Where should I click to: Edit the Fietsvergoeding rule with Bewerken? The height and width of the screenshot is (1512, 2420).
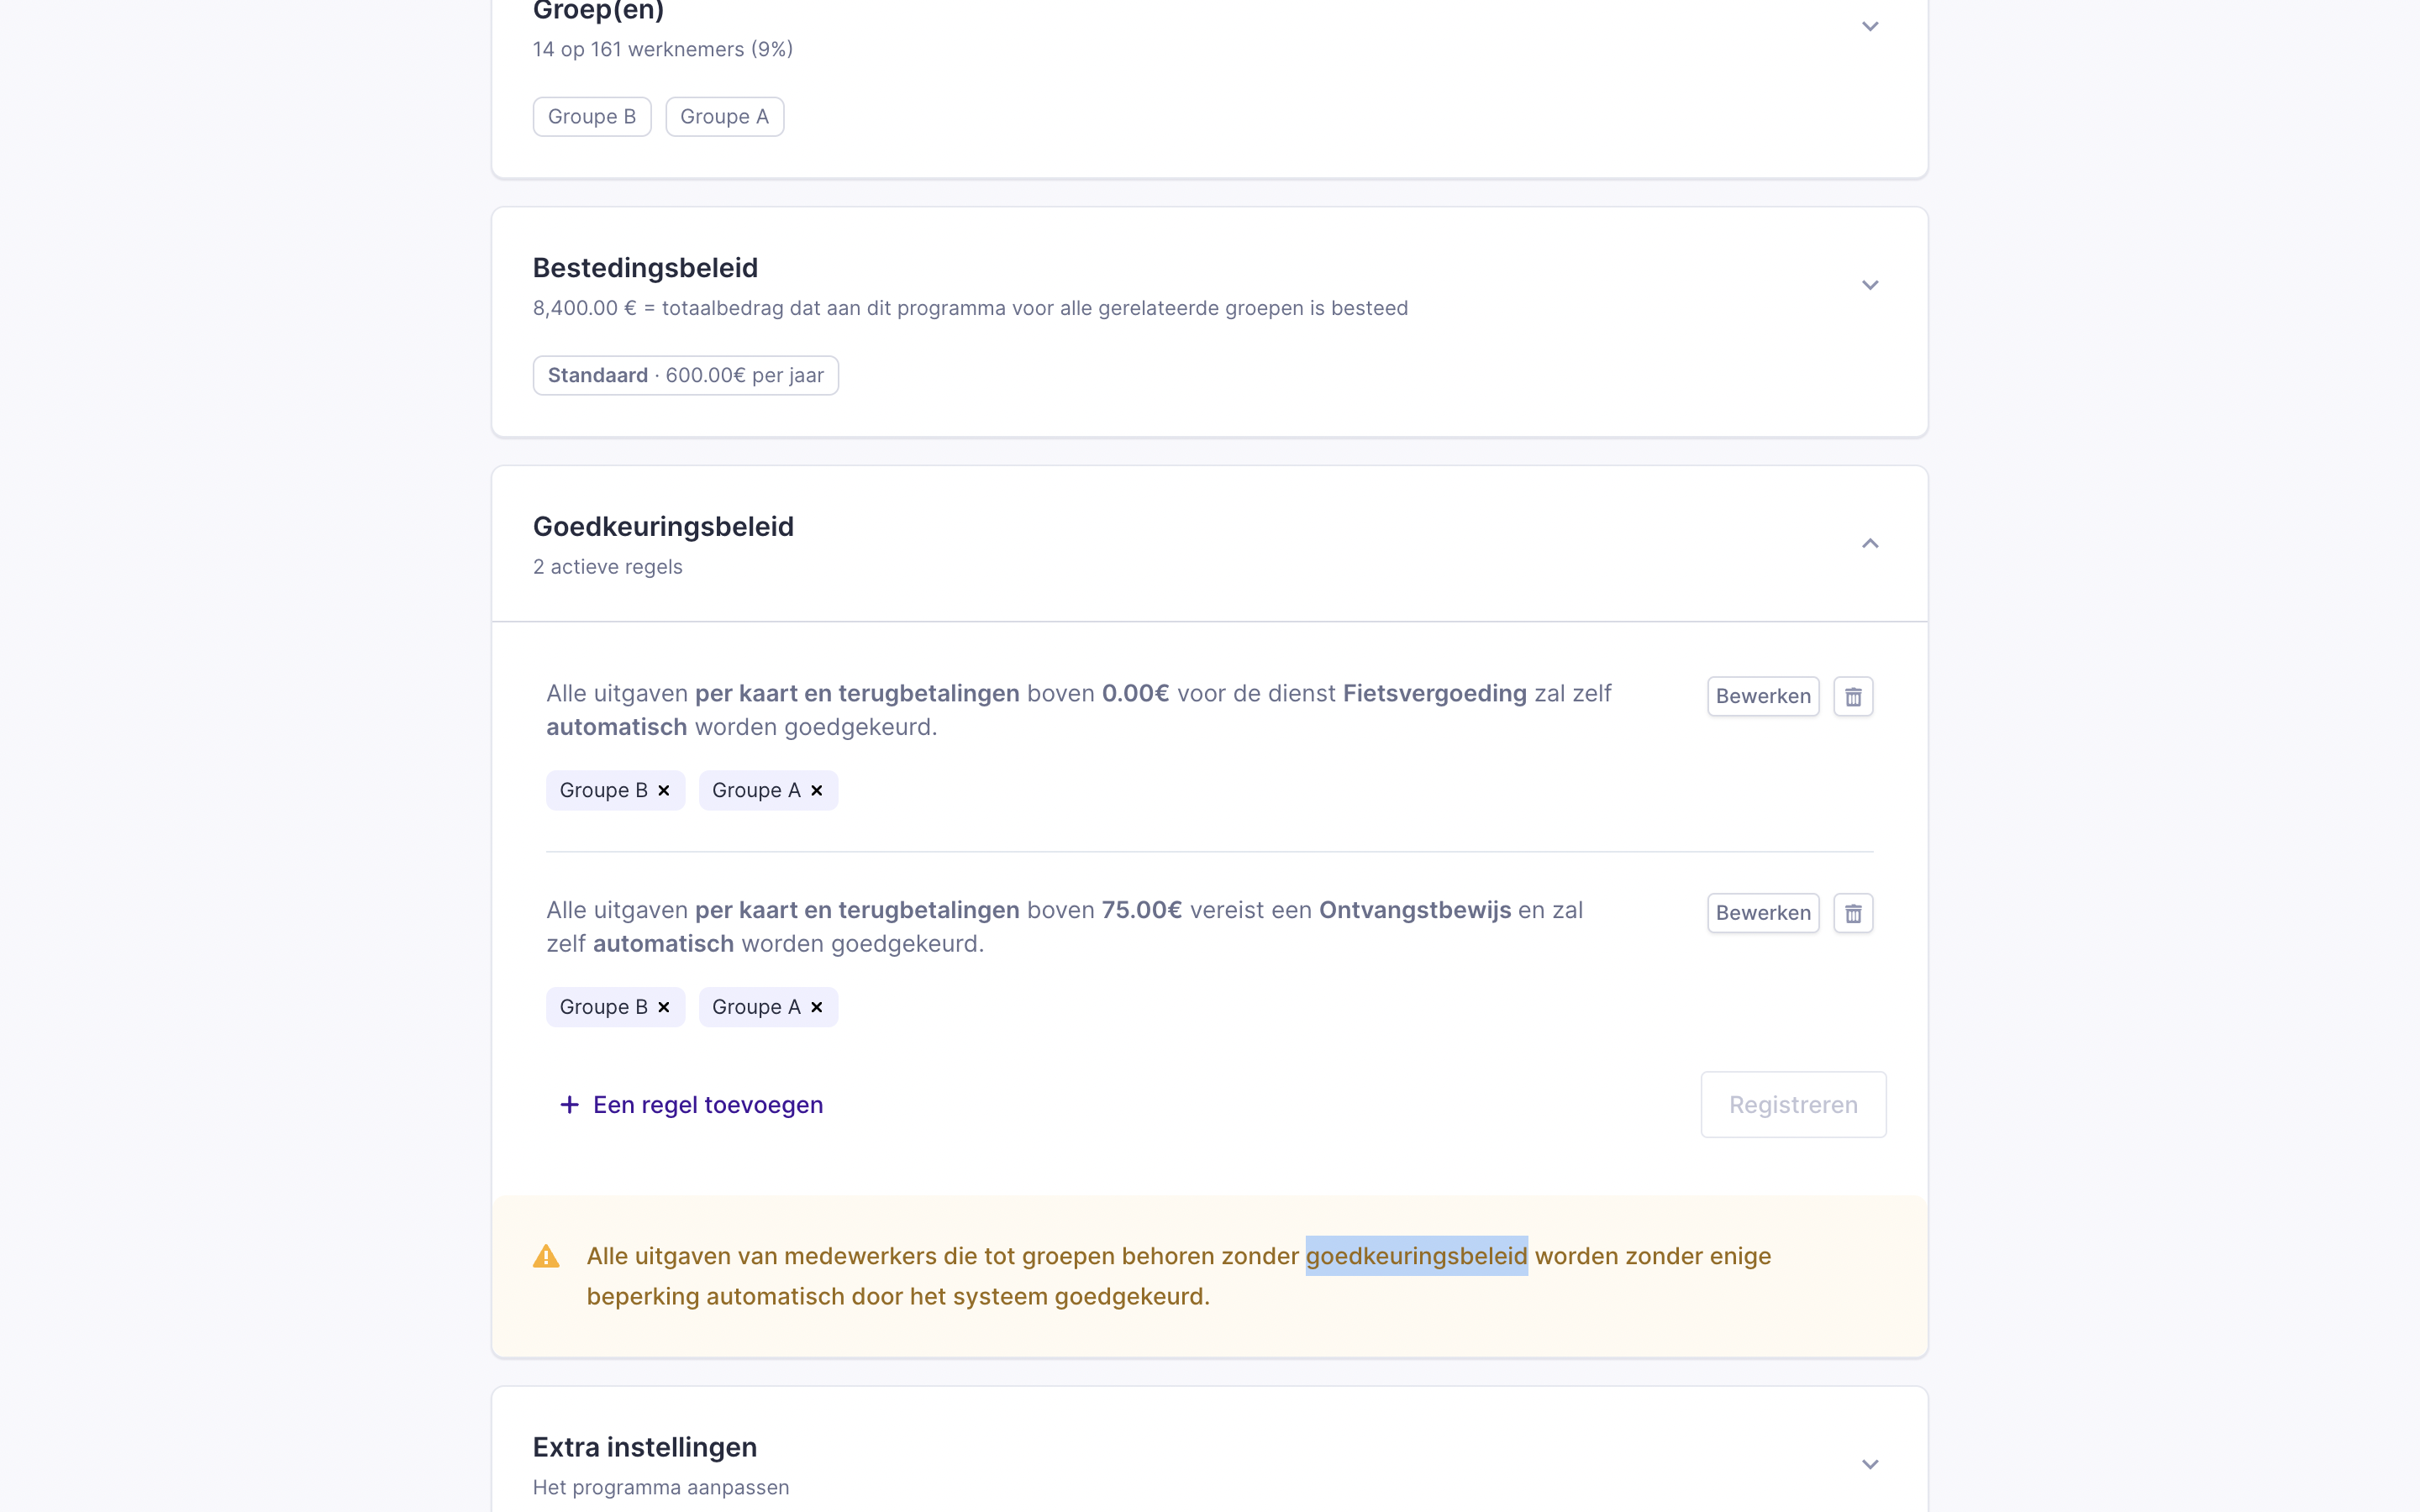click(1762, 697)
